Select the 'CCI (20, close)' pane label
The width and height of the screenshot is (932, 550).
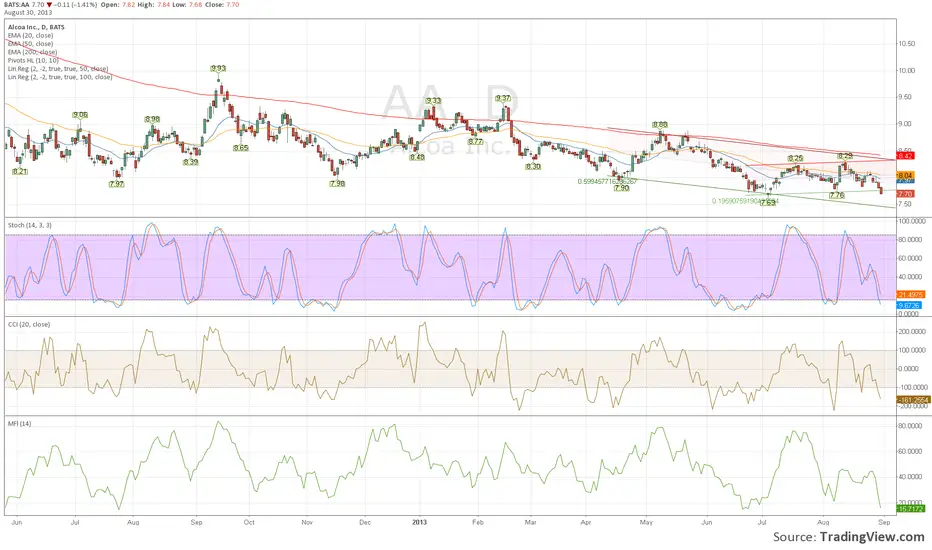[29, 325]
